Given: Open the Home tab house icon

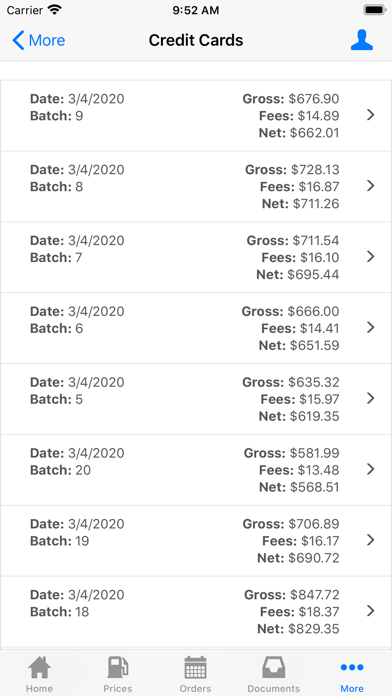Looking at the screenshot, I should click(x=40, y=667).
